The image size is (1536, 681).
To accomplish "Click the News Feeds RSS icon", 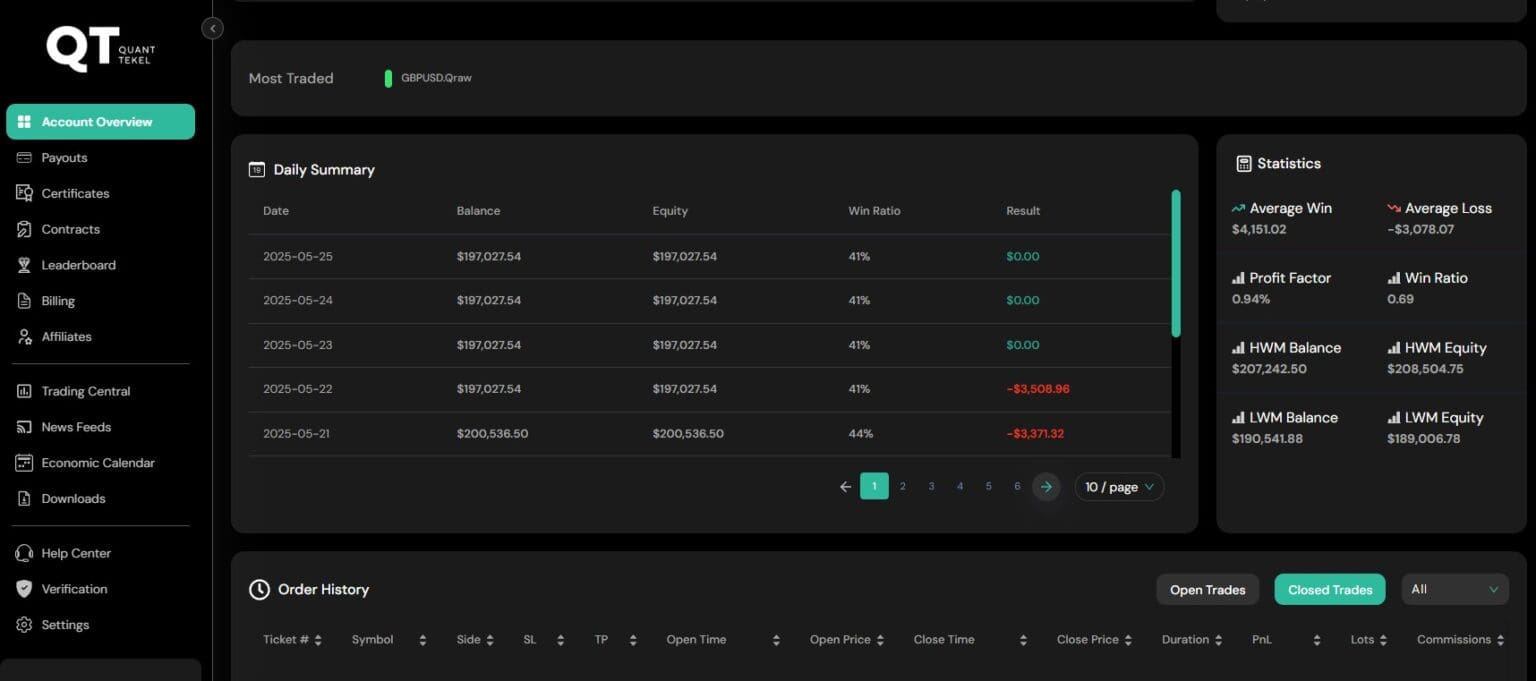I will pos(24,427).
